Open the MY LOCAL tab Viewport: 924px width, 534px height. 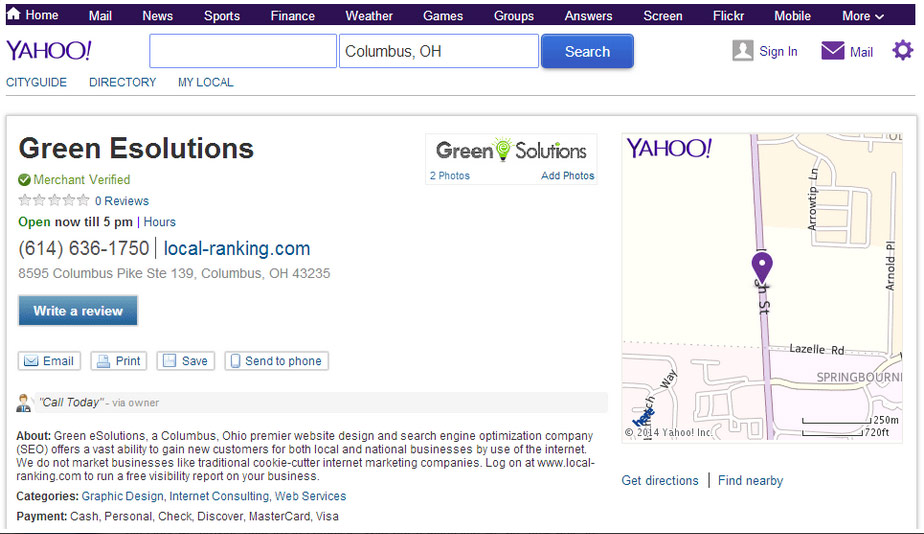coord(206,83)
